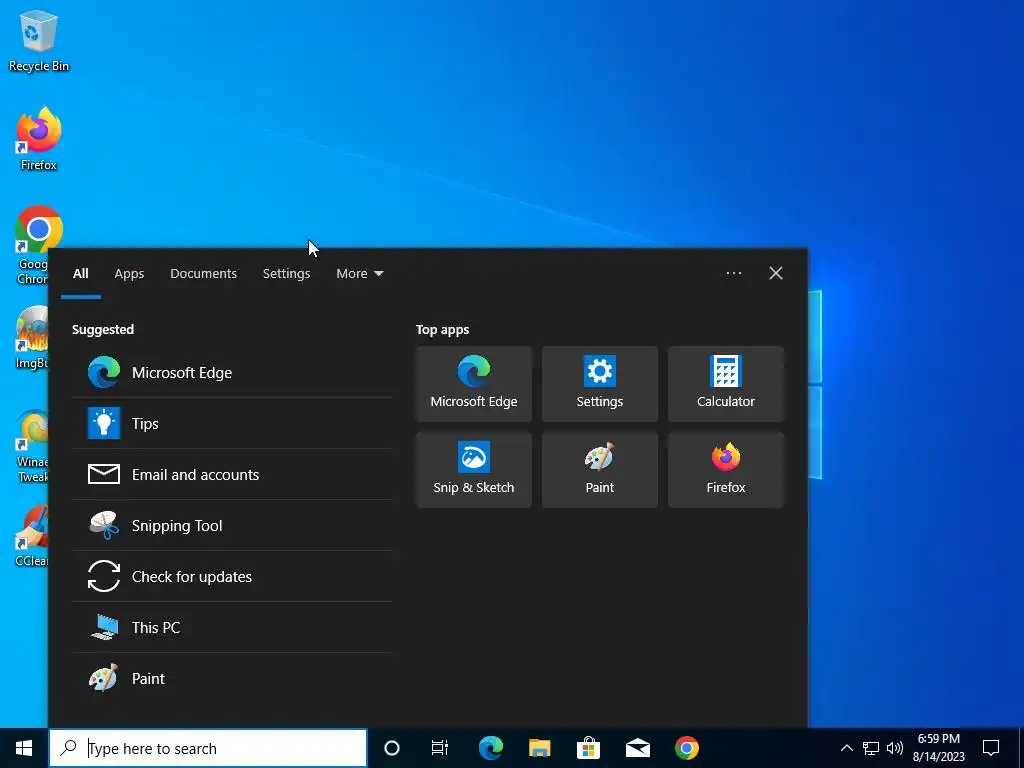Open Tips from the Suggested list

point(232,423)
